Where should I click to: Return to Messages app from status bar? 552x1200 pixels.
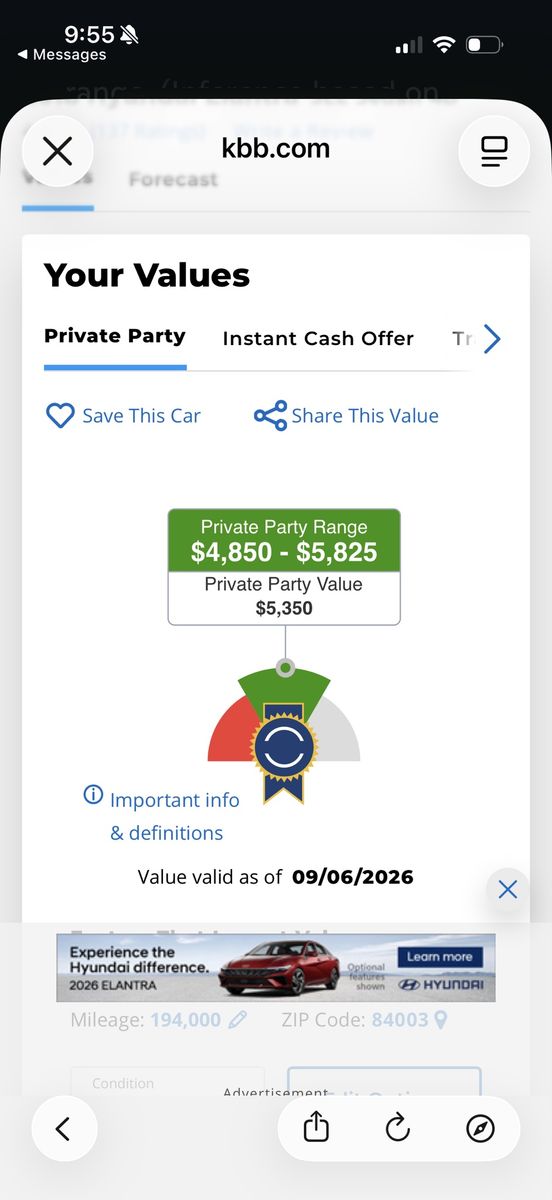(62, 55)
